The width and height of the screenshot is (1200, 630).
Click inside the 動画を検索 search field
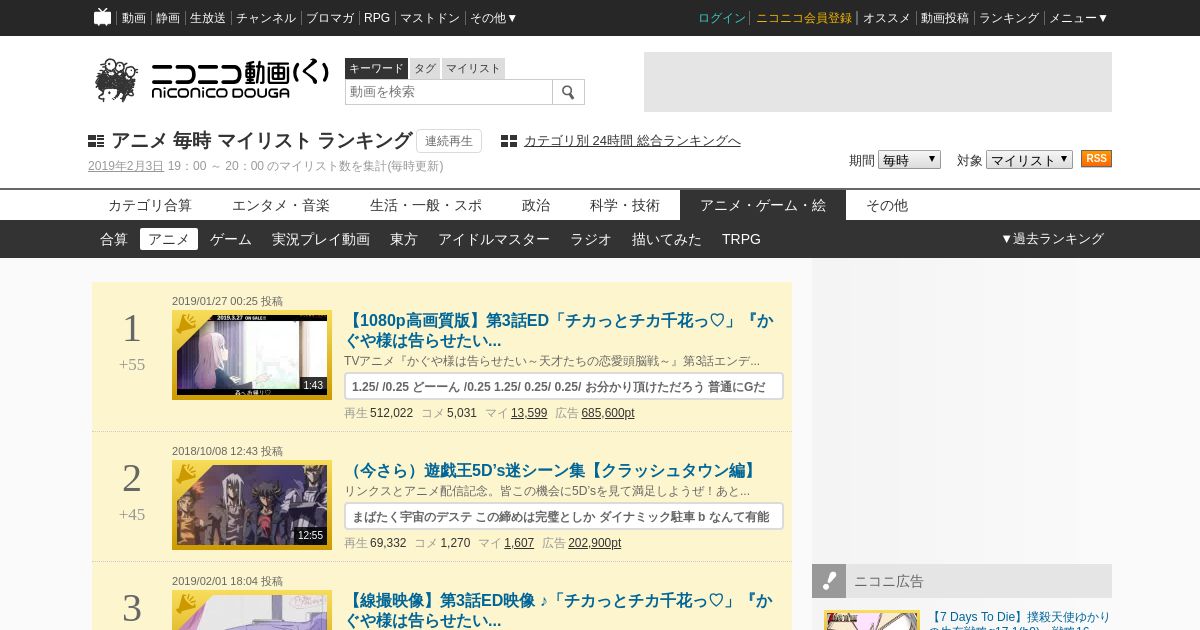tap(449, 92)
